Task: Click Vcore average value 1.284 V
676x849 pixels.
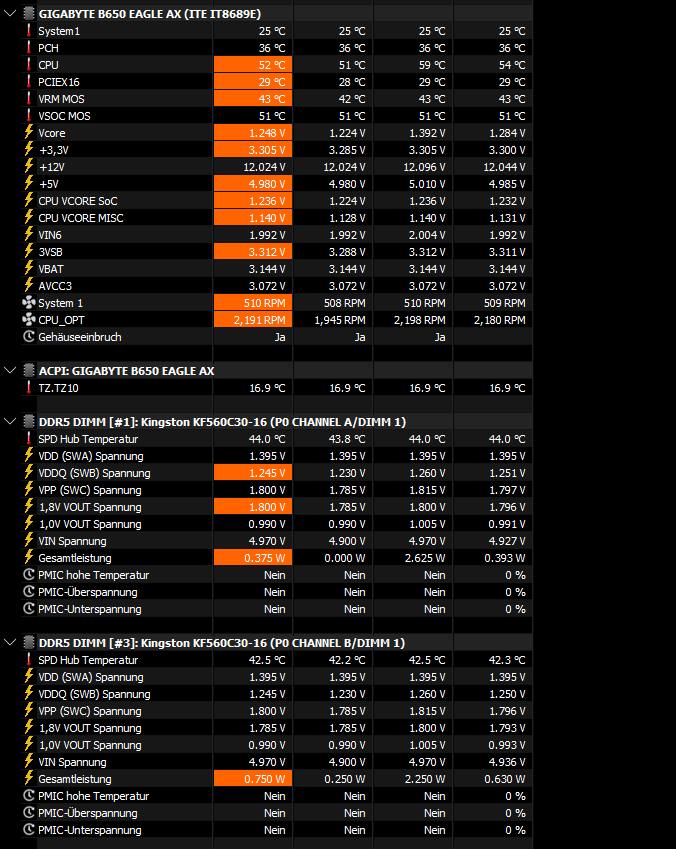Action: click(507, 133)
